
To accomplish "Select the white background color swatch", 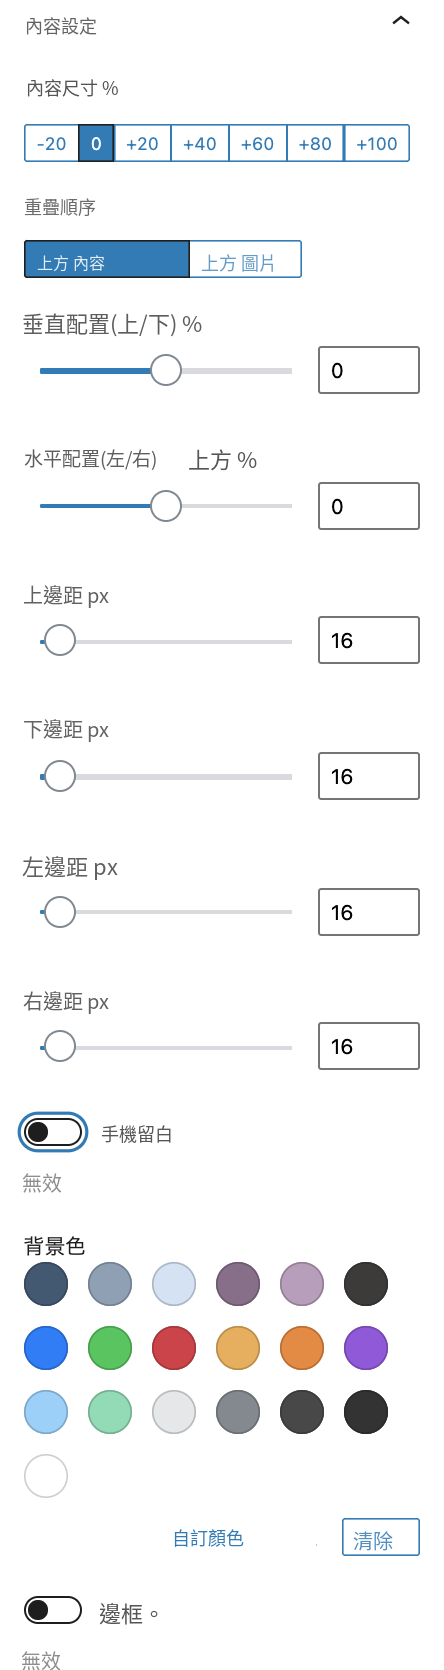I will [46, 1476].
